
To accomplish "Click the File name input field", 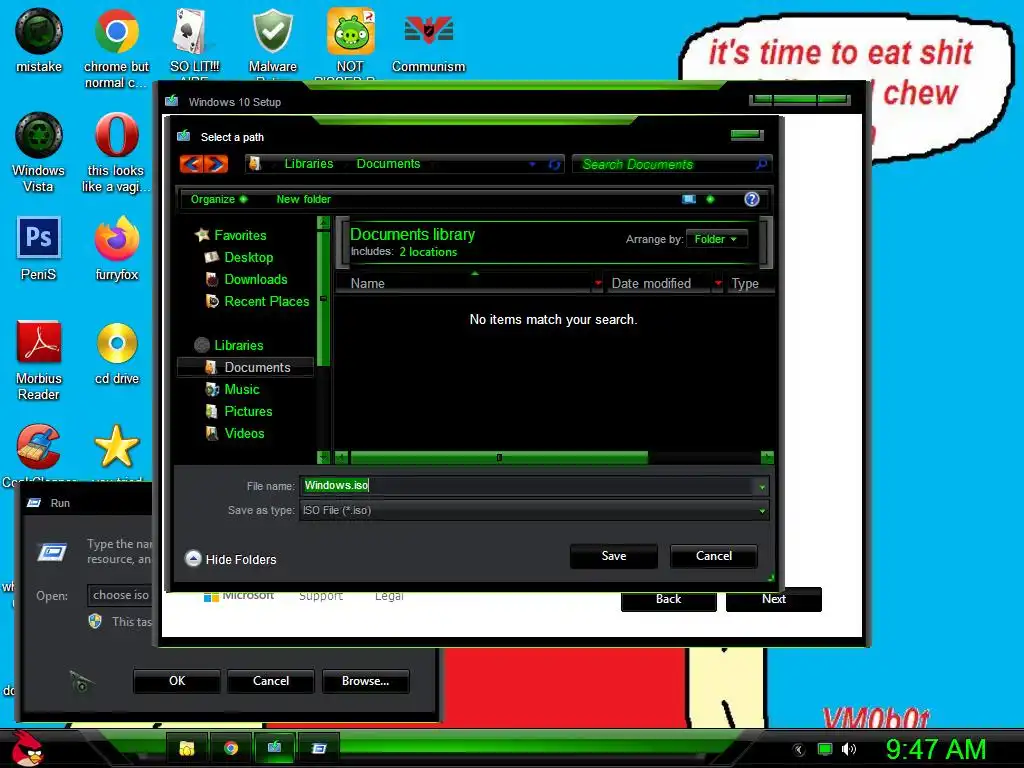I will [x=528, y=485].
